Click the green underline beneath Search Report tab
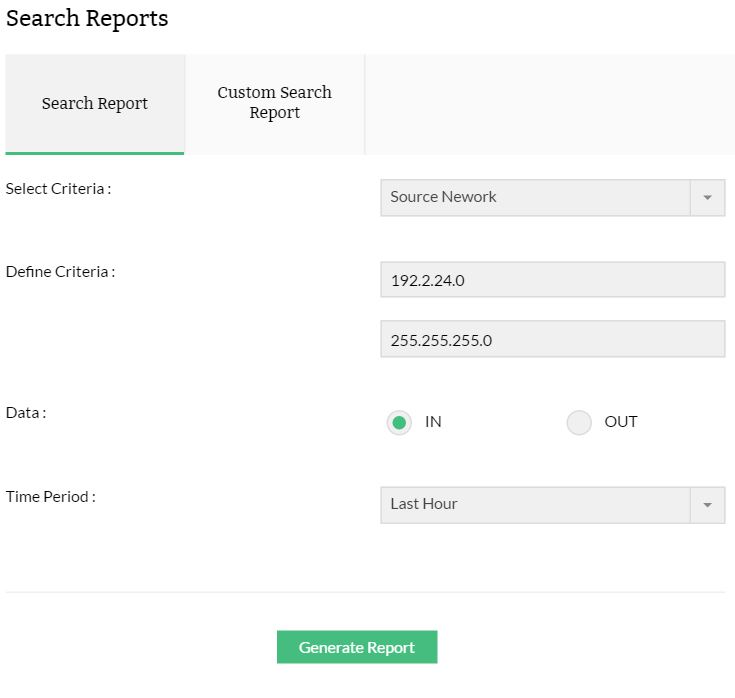 [95, 153]
